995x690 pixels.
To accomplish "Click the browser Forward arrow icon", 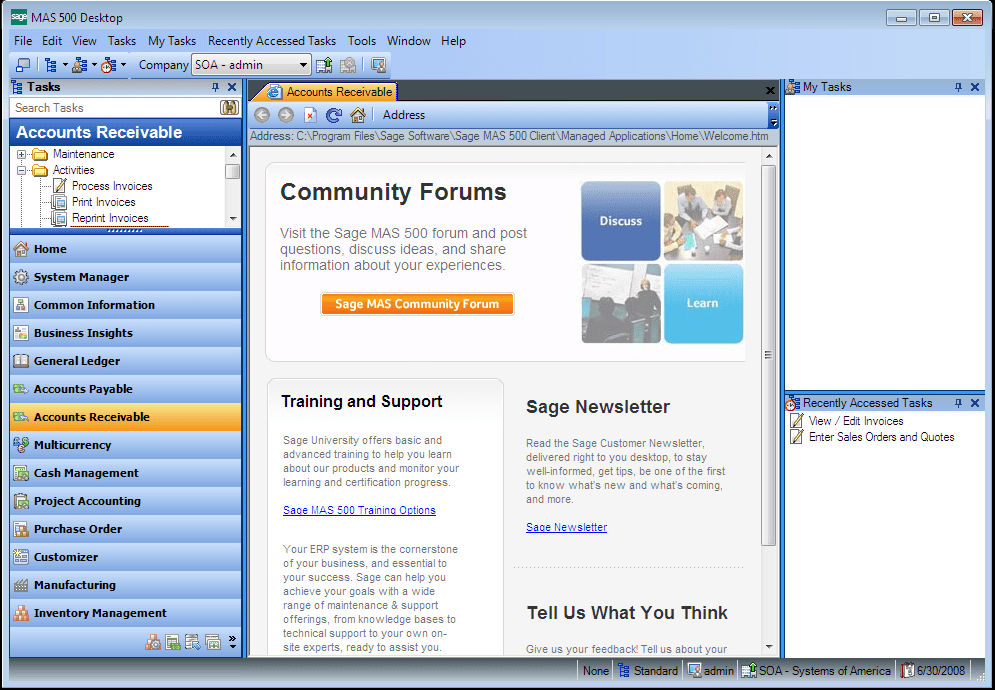I will [x=286, y=115].
